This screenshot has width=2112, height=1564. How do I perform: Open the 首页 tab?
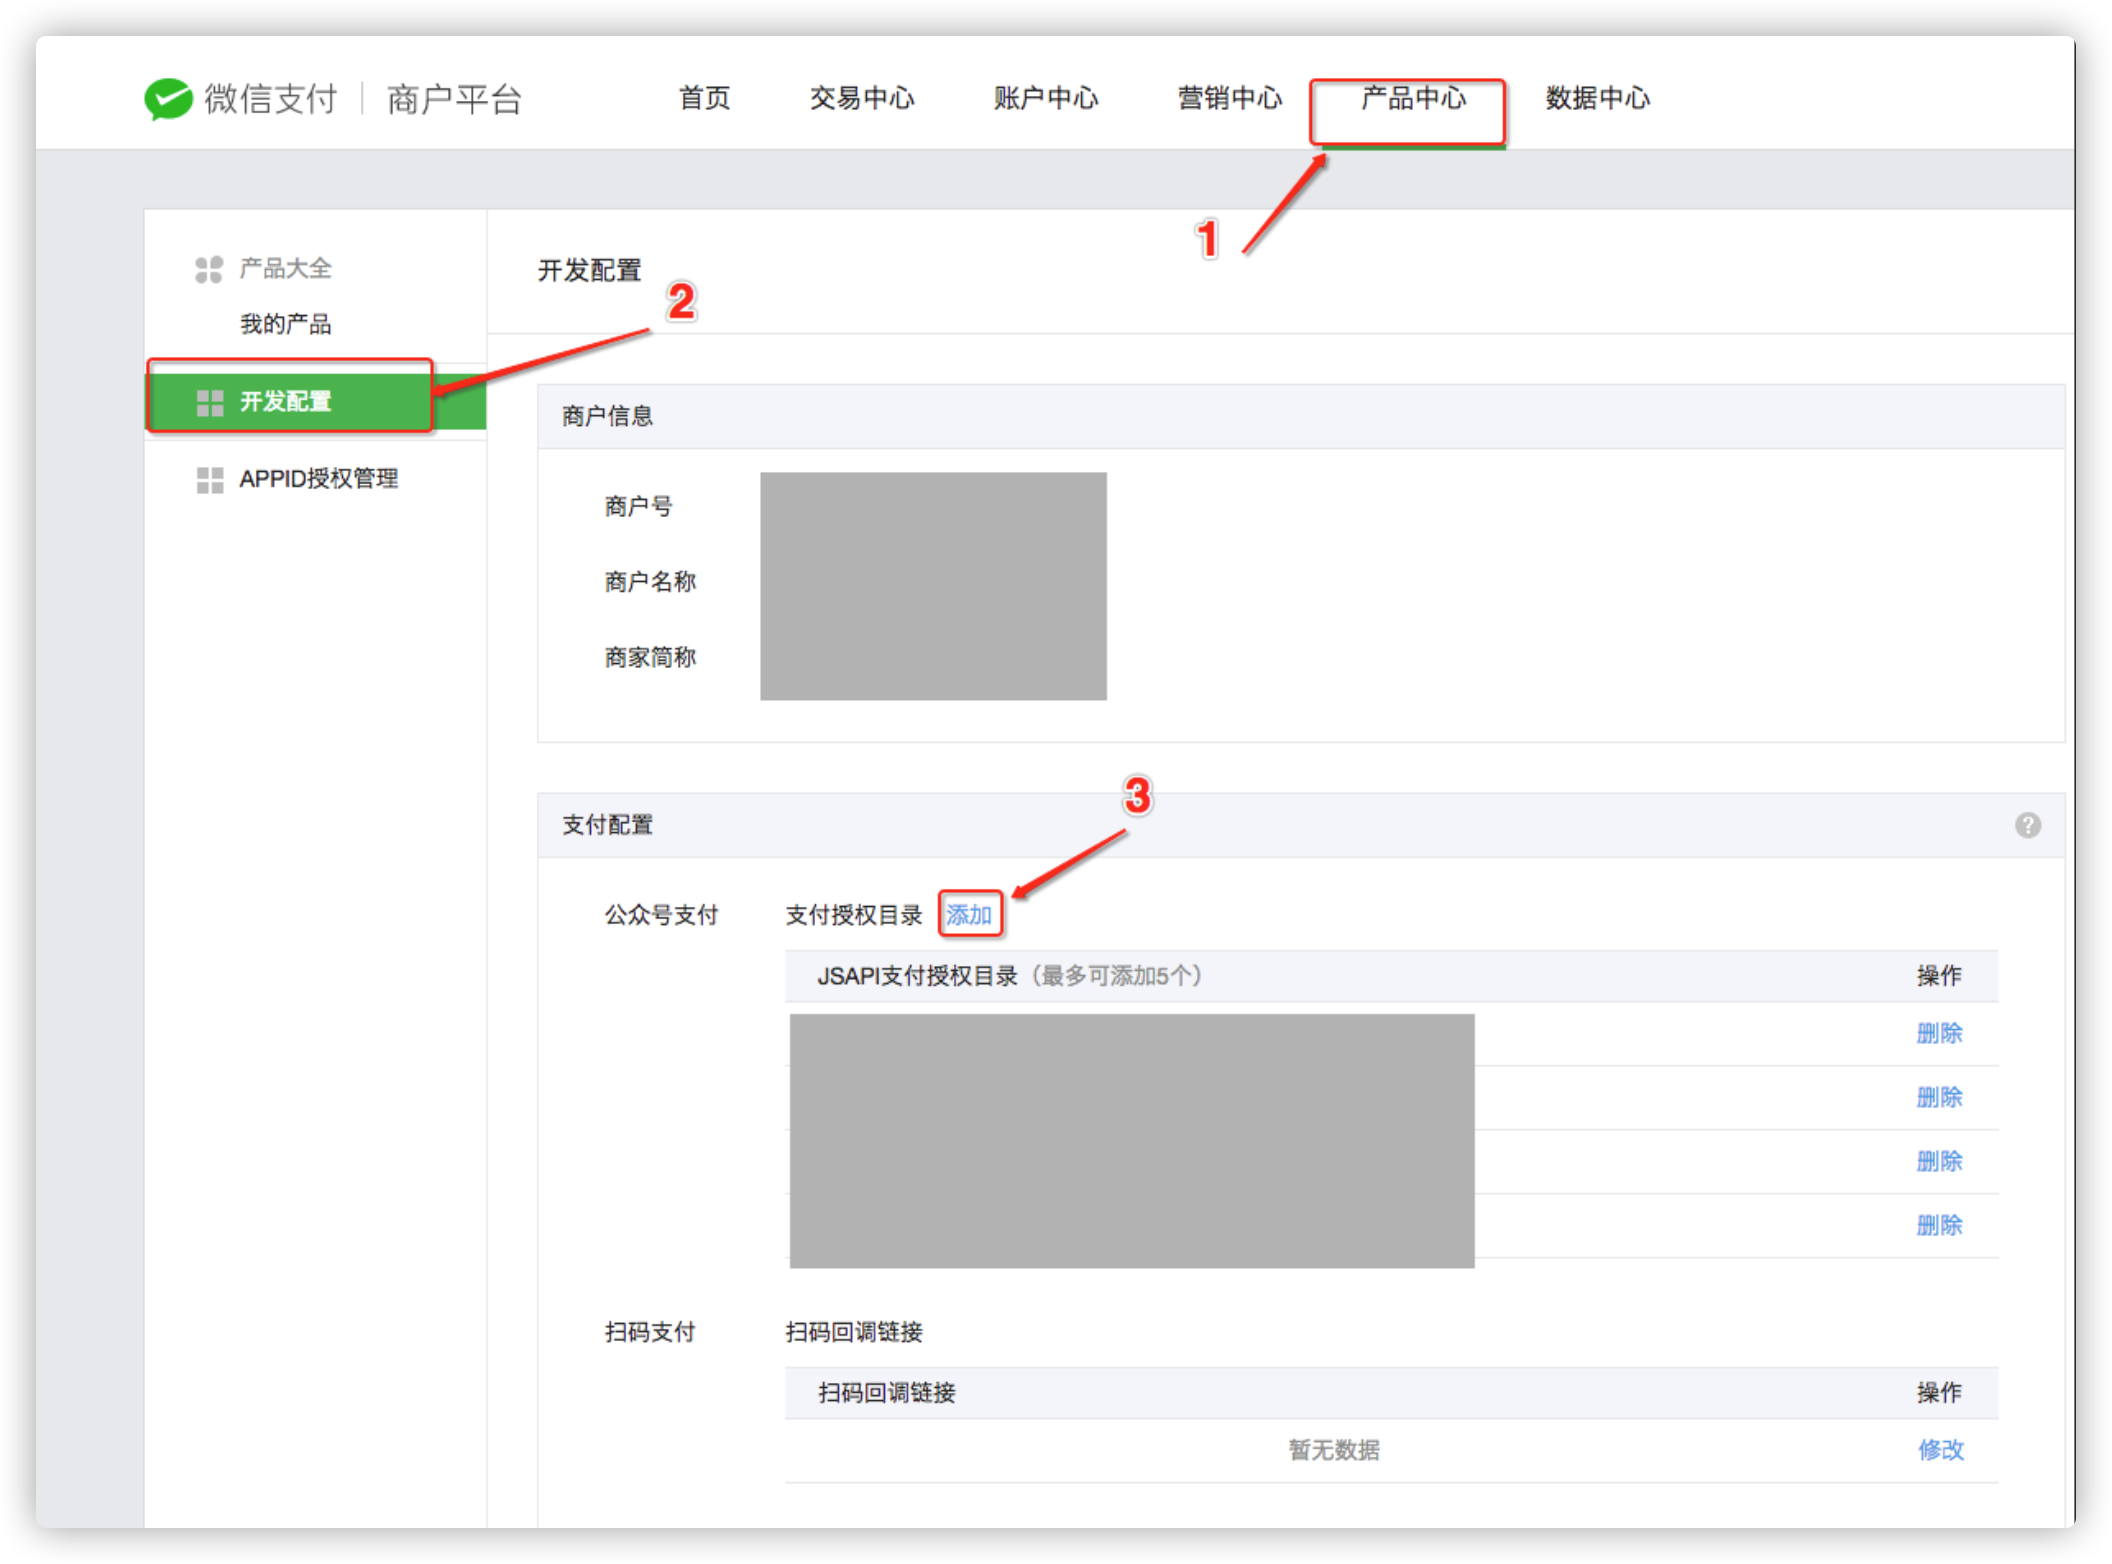tap(704, 98)
